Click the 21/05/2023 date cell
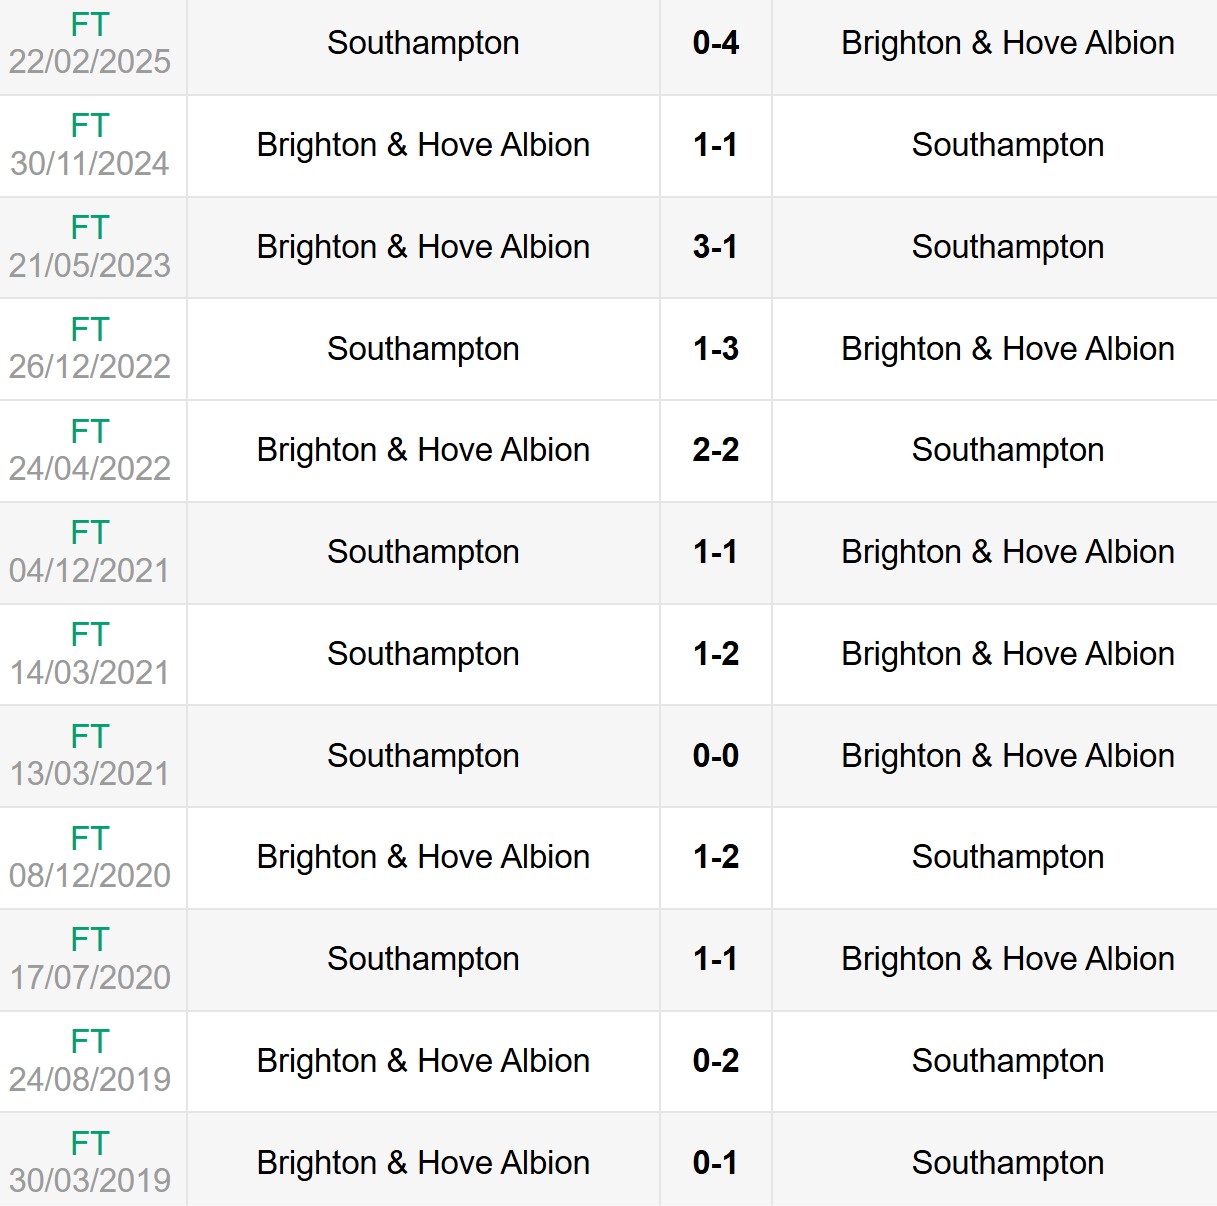This screenshot has height=1206, width=1217. coord(90,266)
